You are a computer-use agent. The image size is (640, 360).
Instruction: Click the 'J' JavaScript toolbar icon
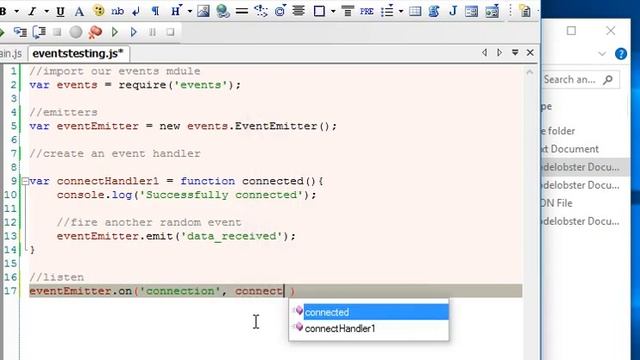(x=453, y=11)
